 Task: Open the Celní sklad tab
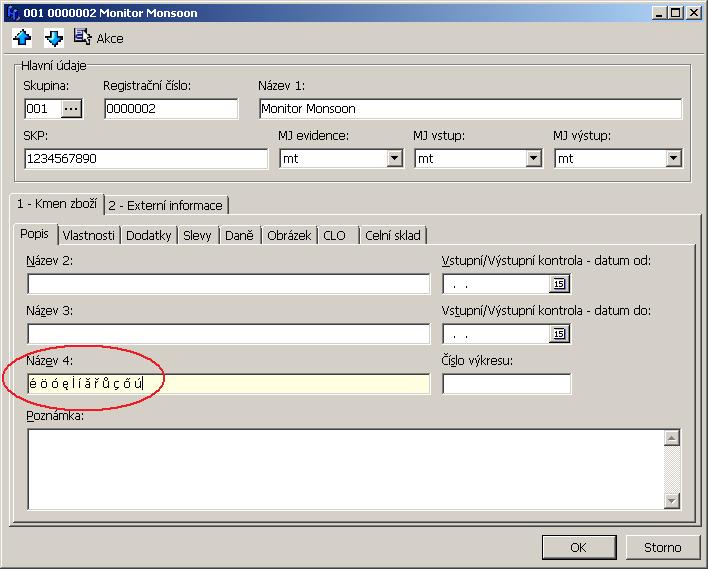(x=393, y=236)
